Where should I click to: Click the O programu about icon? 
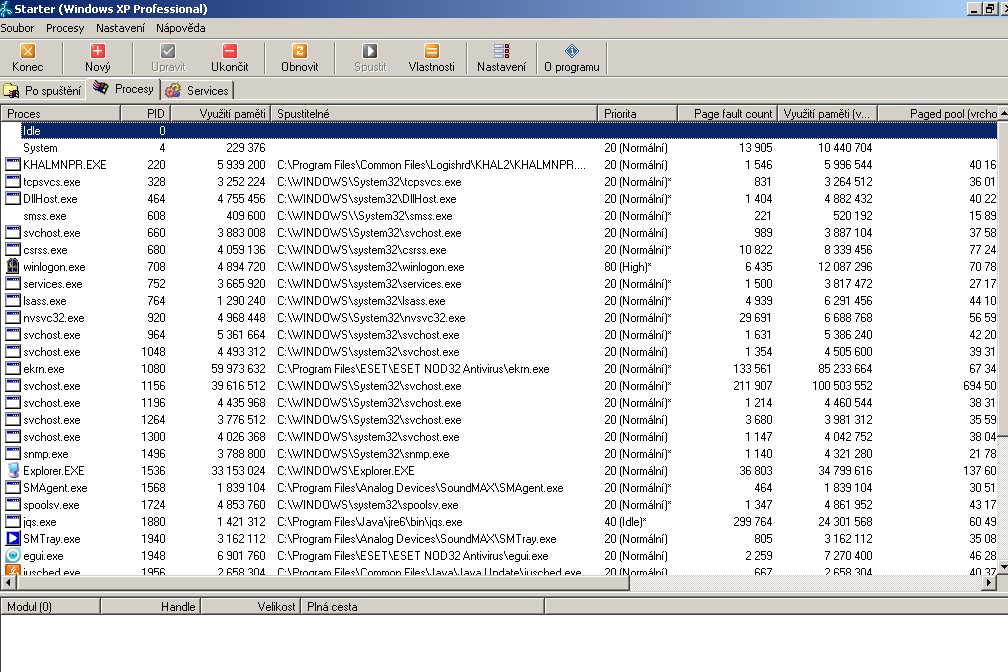point(571,51)
